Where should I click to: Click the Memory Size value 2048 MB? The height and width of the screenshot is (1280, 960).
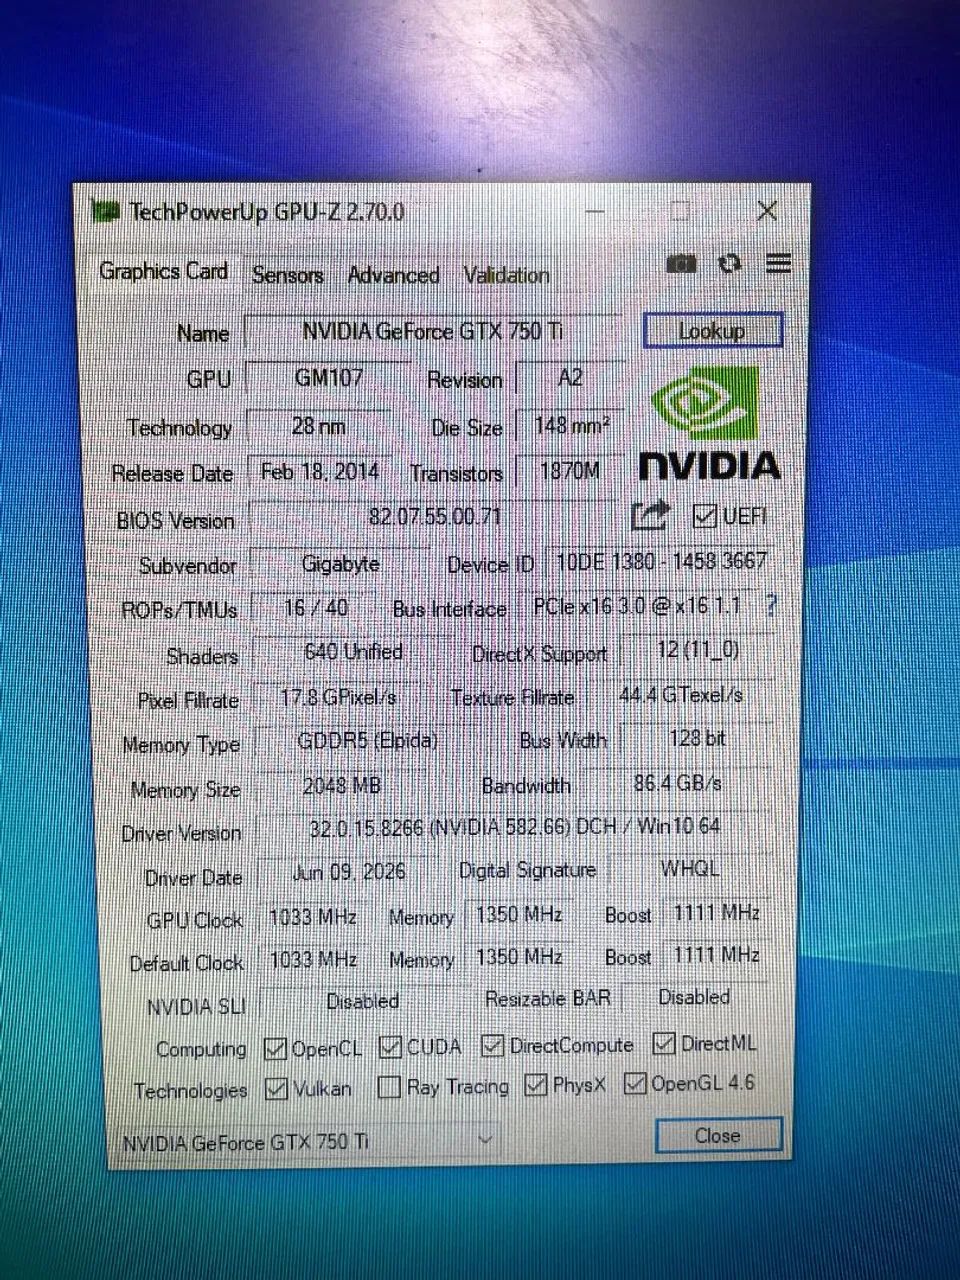342,786
